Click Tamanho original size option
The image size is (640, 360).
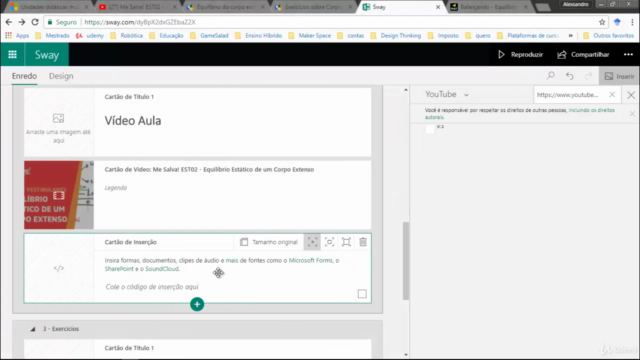click(x=269, y=242)
